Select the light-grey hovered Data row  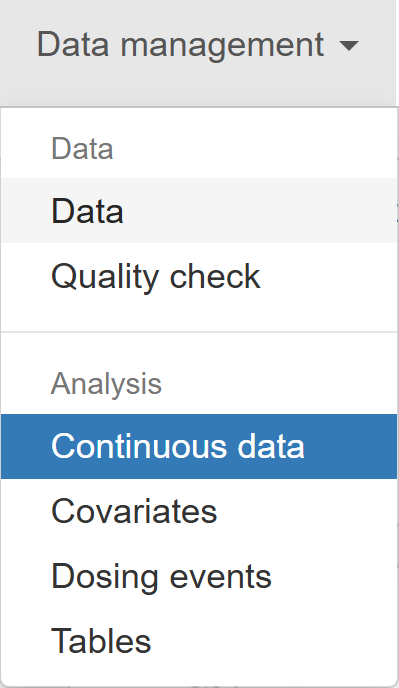(x=199, y=211)
